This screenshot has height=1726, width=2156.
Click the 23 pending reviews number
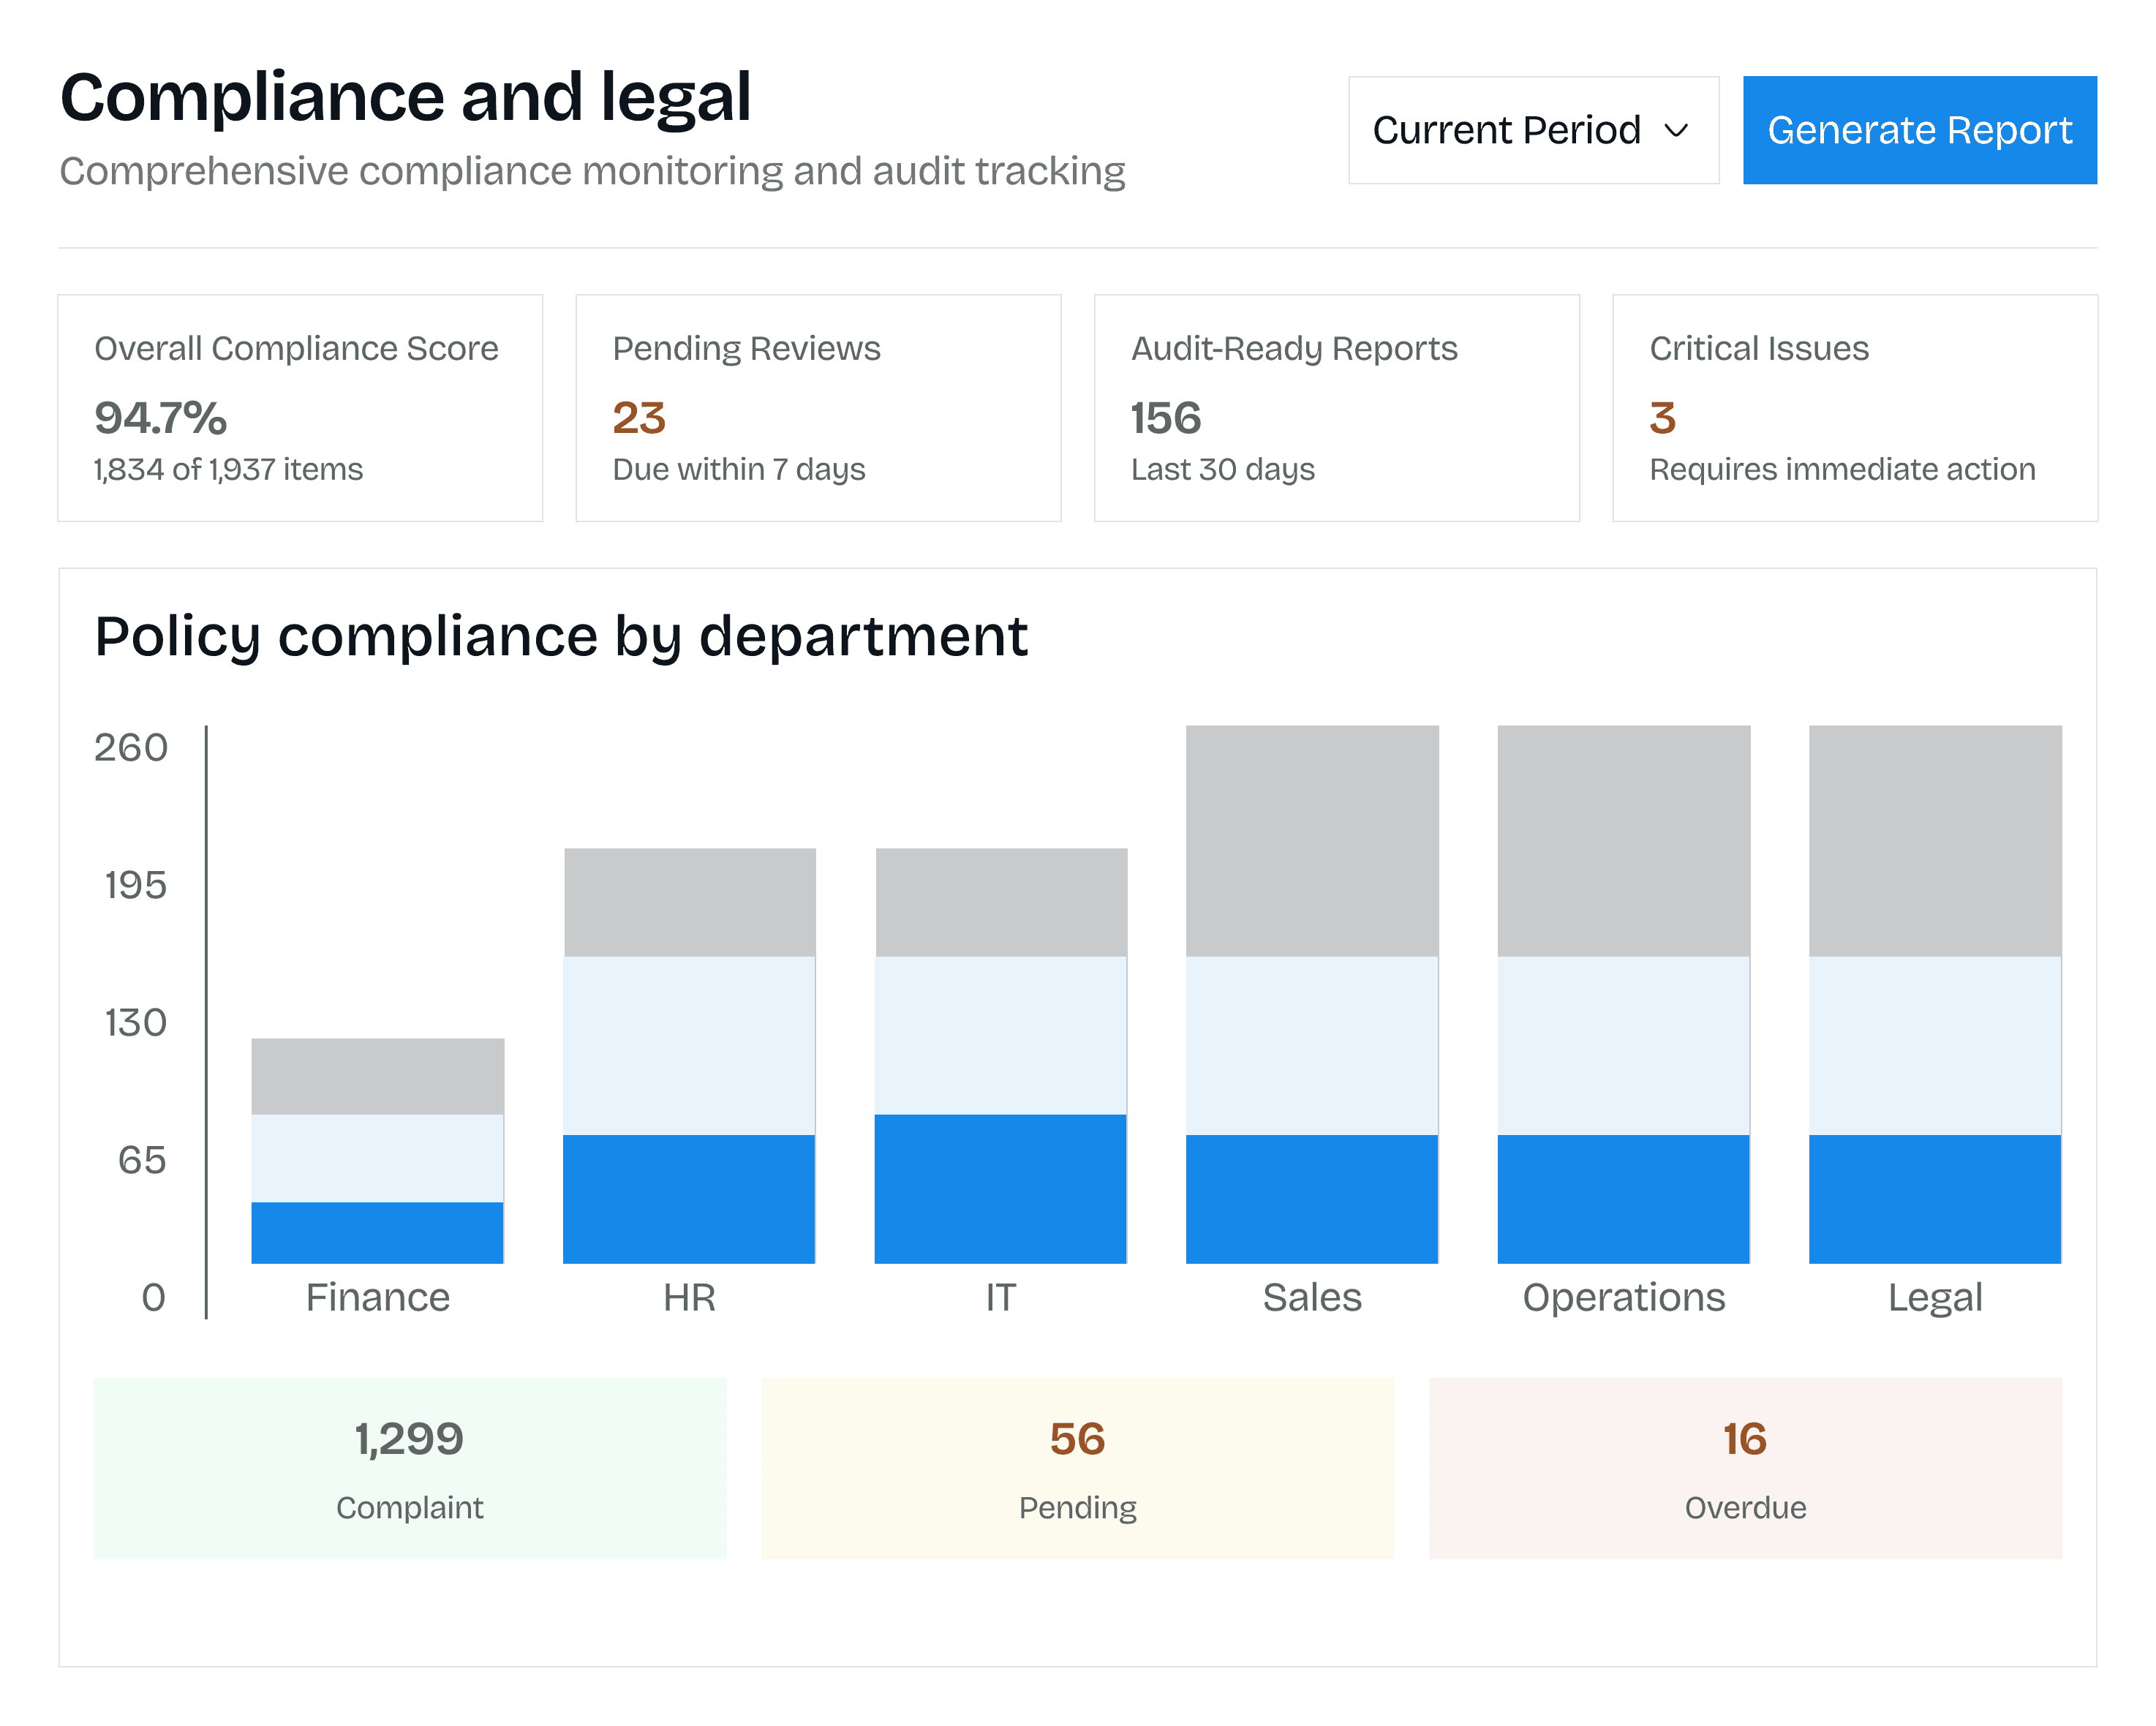click(639, 418)
